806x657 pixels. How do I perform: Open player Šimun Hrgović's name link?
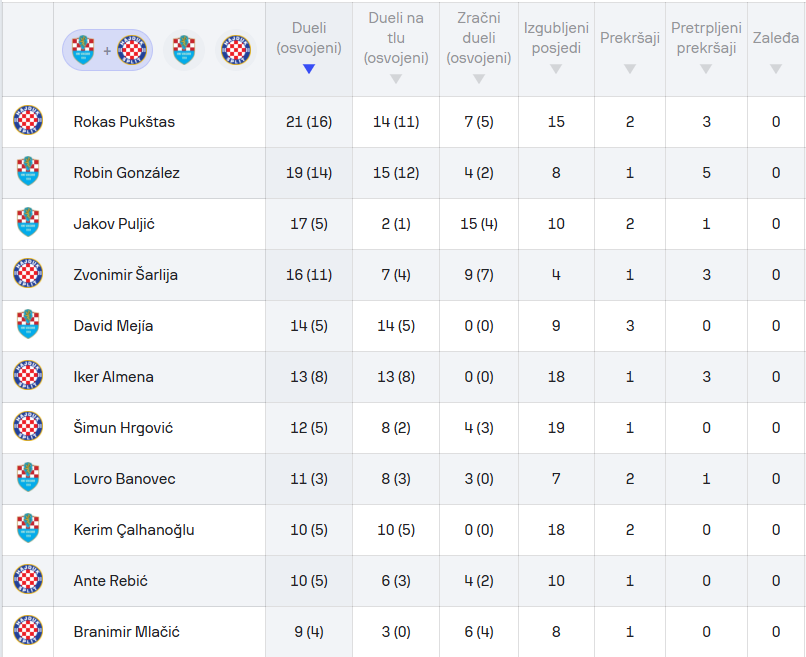123,428
